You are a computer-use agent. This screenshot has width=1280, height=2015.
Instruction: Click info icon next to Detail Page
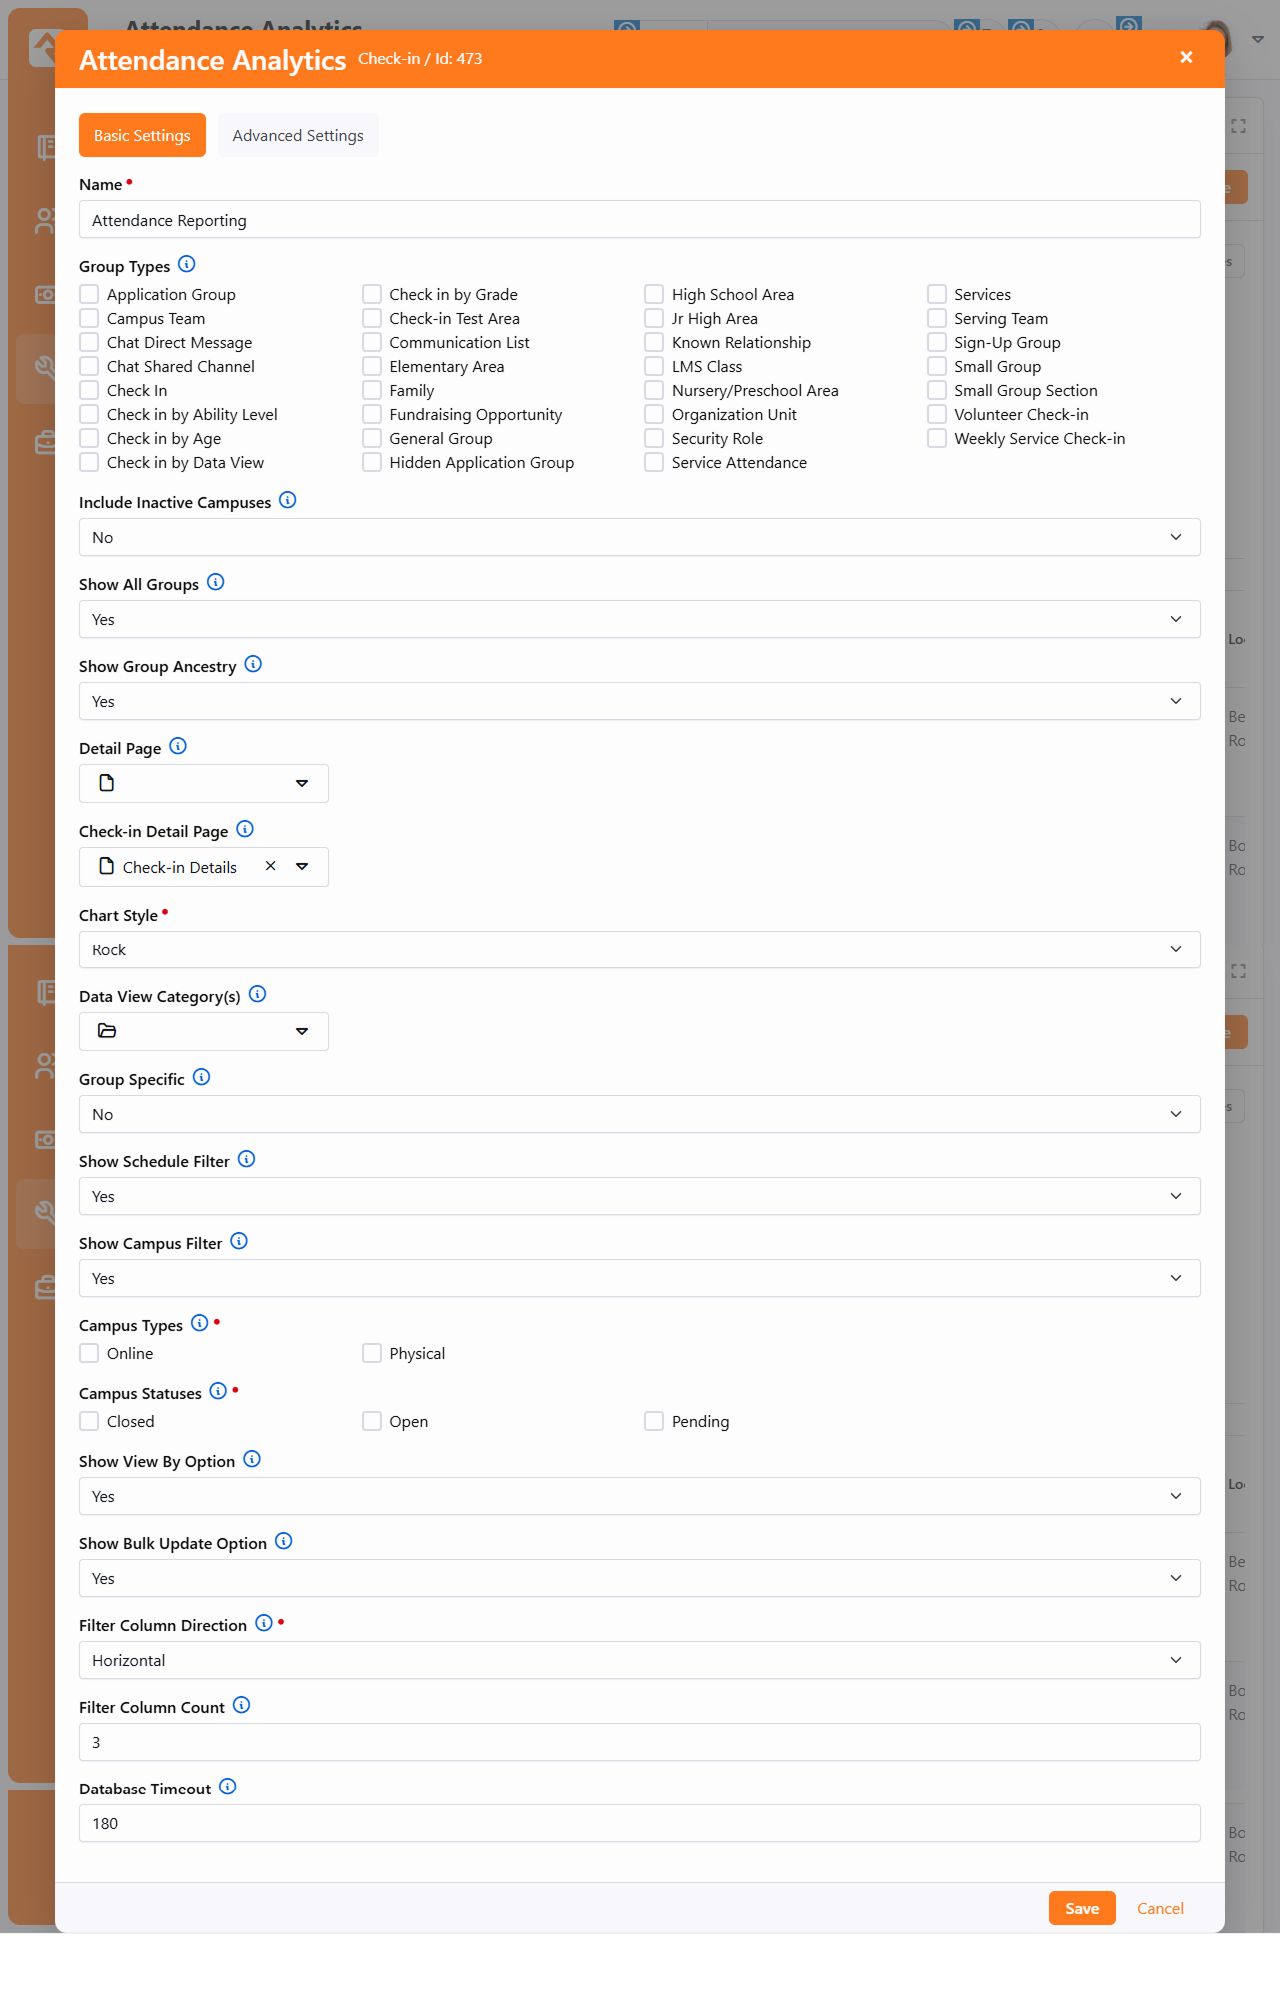pyautogui.click(x=178, y=747)
